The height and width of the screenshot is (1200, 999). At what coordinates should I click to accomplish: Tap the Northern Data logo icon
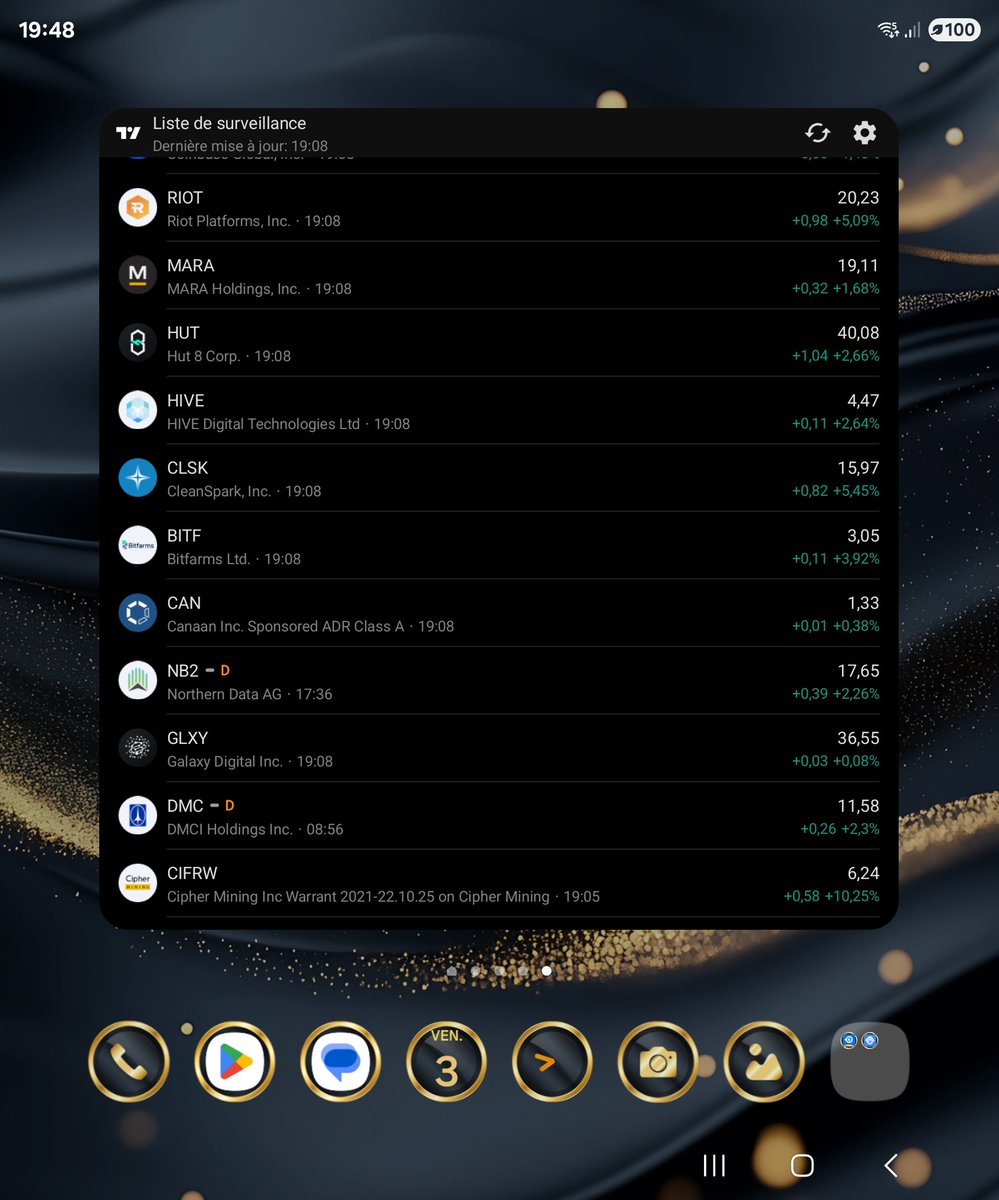coord(138,680)
